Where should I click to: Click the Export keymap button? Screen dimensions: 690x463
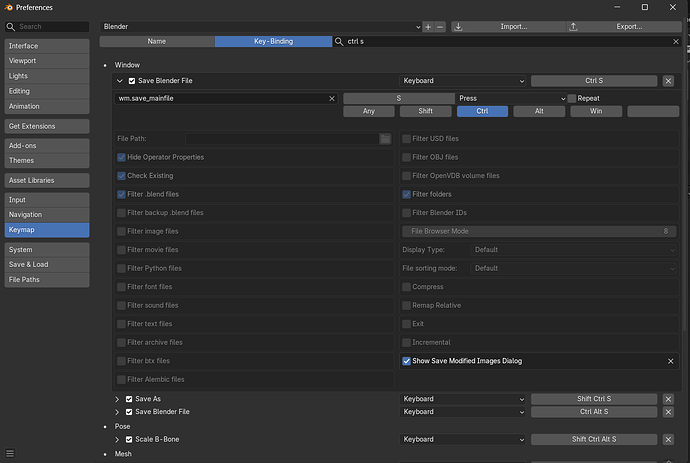coord(624,27)
